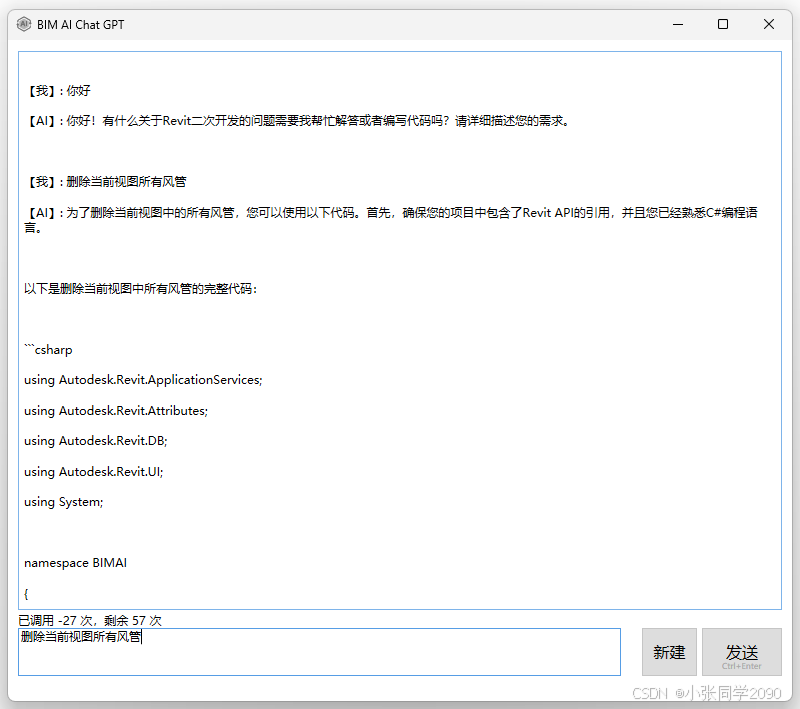This screenshot has width=800, height=709.
Task: Click the '```csharp' code fence line
Action: click(48, 350)
